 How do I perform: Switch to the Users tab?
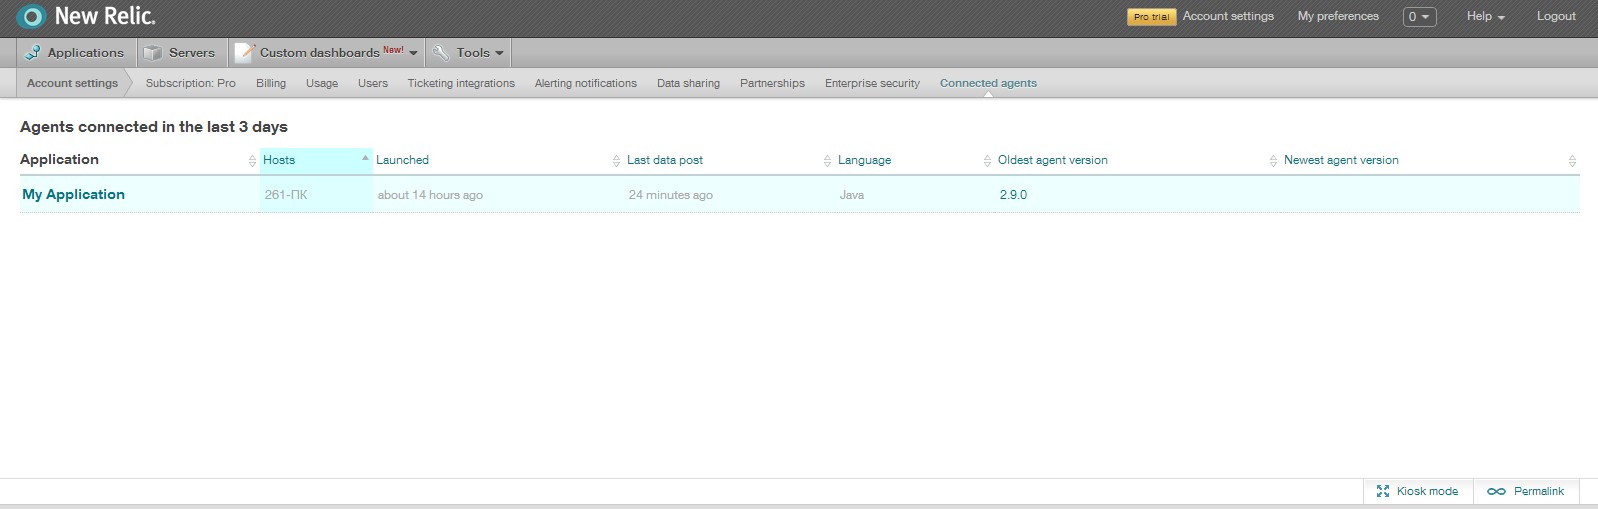pos(373,83)
